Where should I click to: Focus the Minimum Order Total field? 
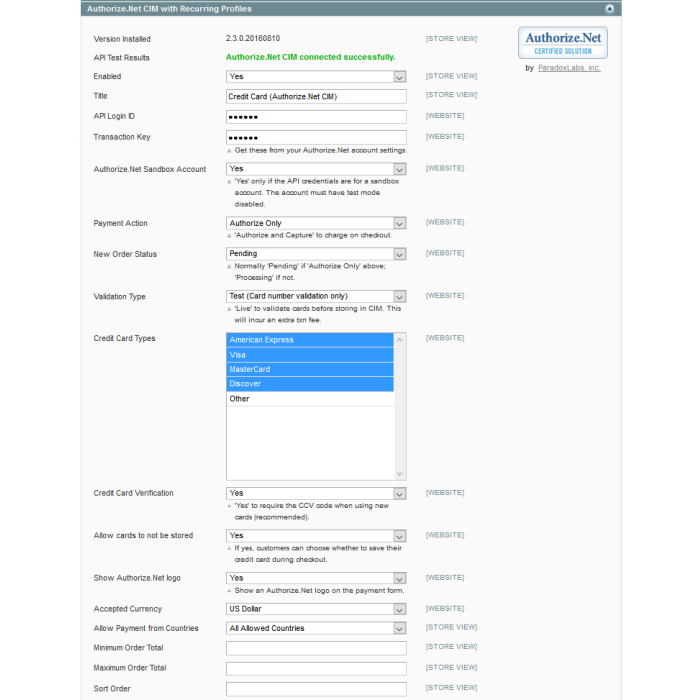(316, 648)
